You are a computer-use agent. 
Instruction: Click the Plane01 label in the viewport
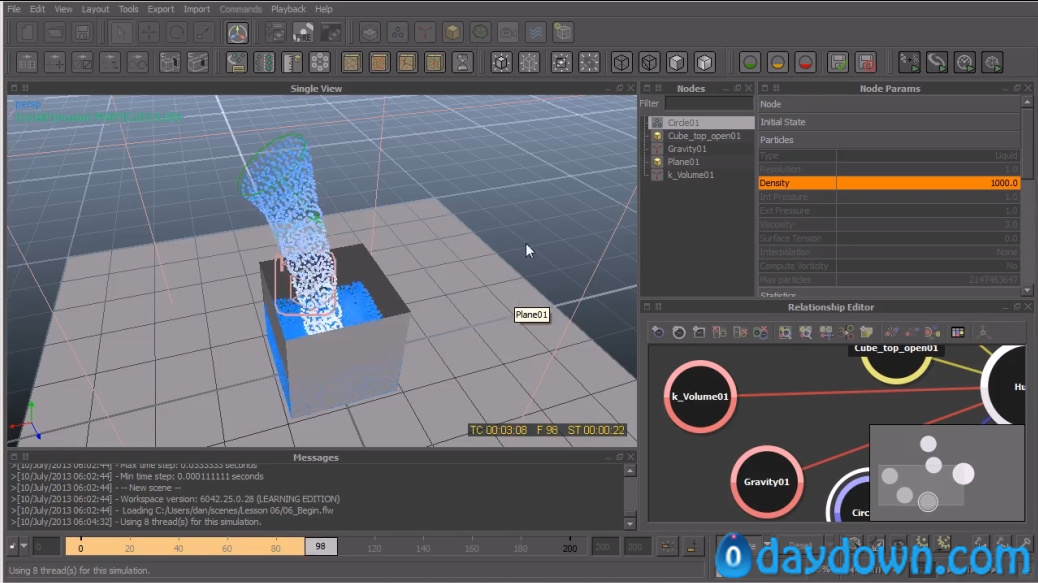[532, 315]
